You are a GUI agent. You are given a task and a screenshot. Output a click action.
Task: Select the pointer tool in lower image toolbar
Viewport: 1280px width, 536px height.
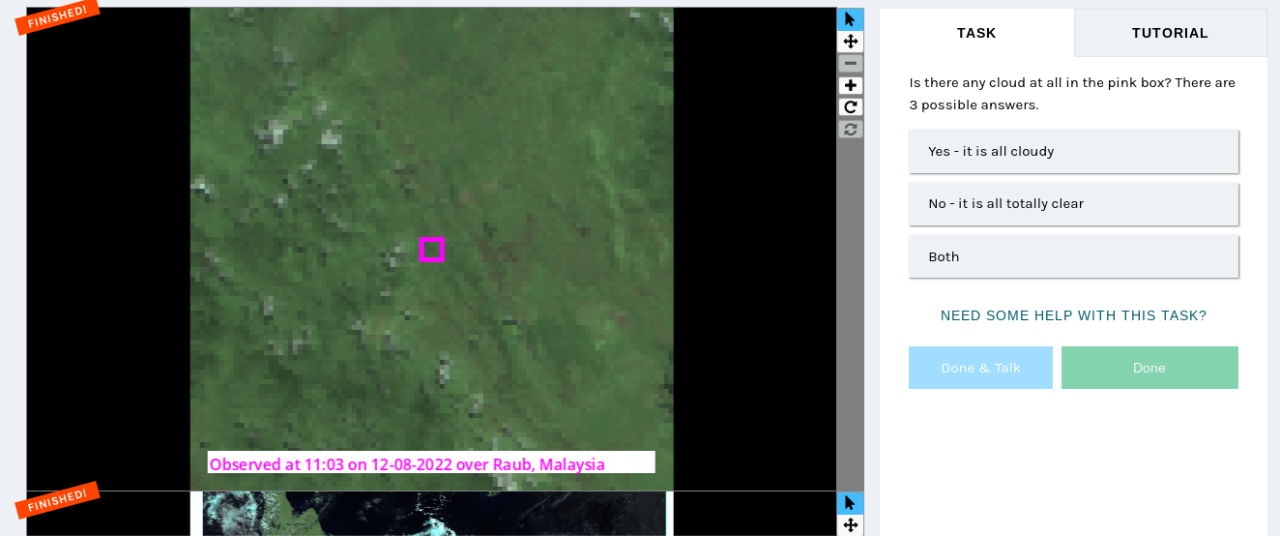tap(850, 503)
